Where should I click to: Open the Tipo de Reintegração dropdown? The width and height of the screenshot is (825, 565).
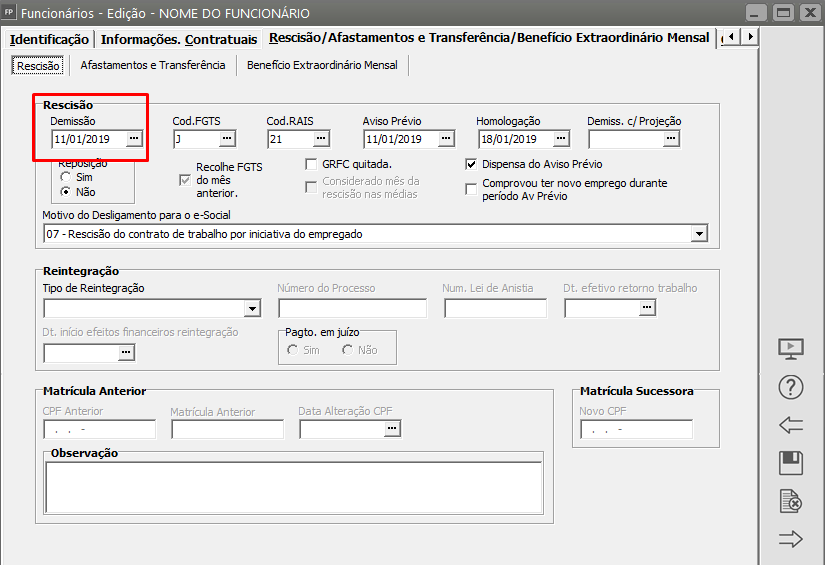point(251,308)
